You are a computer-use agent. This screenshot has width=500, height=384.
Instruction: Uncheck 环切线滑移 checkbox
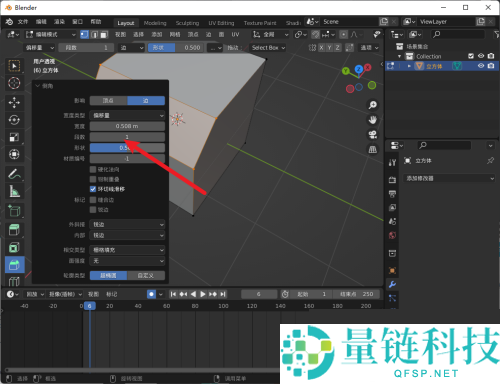click(x=93, y=189)
